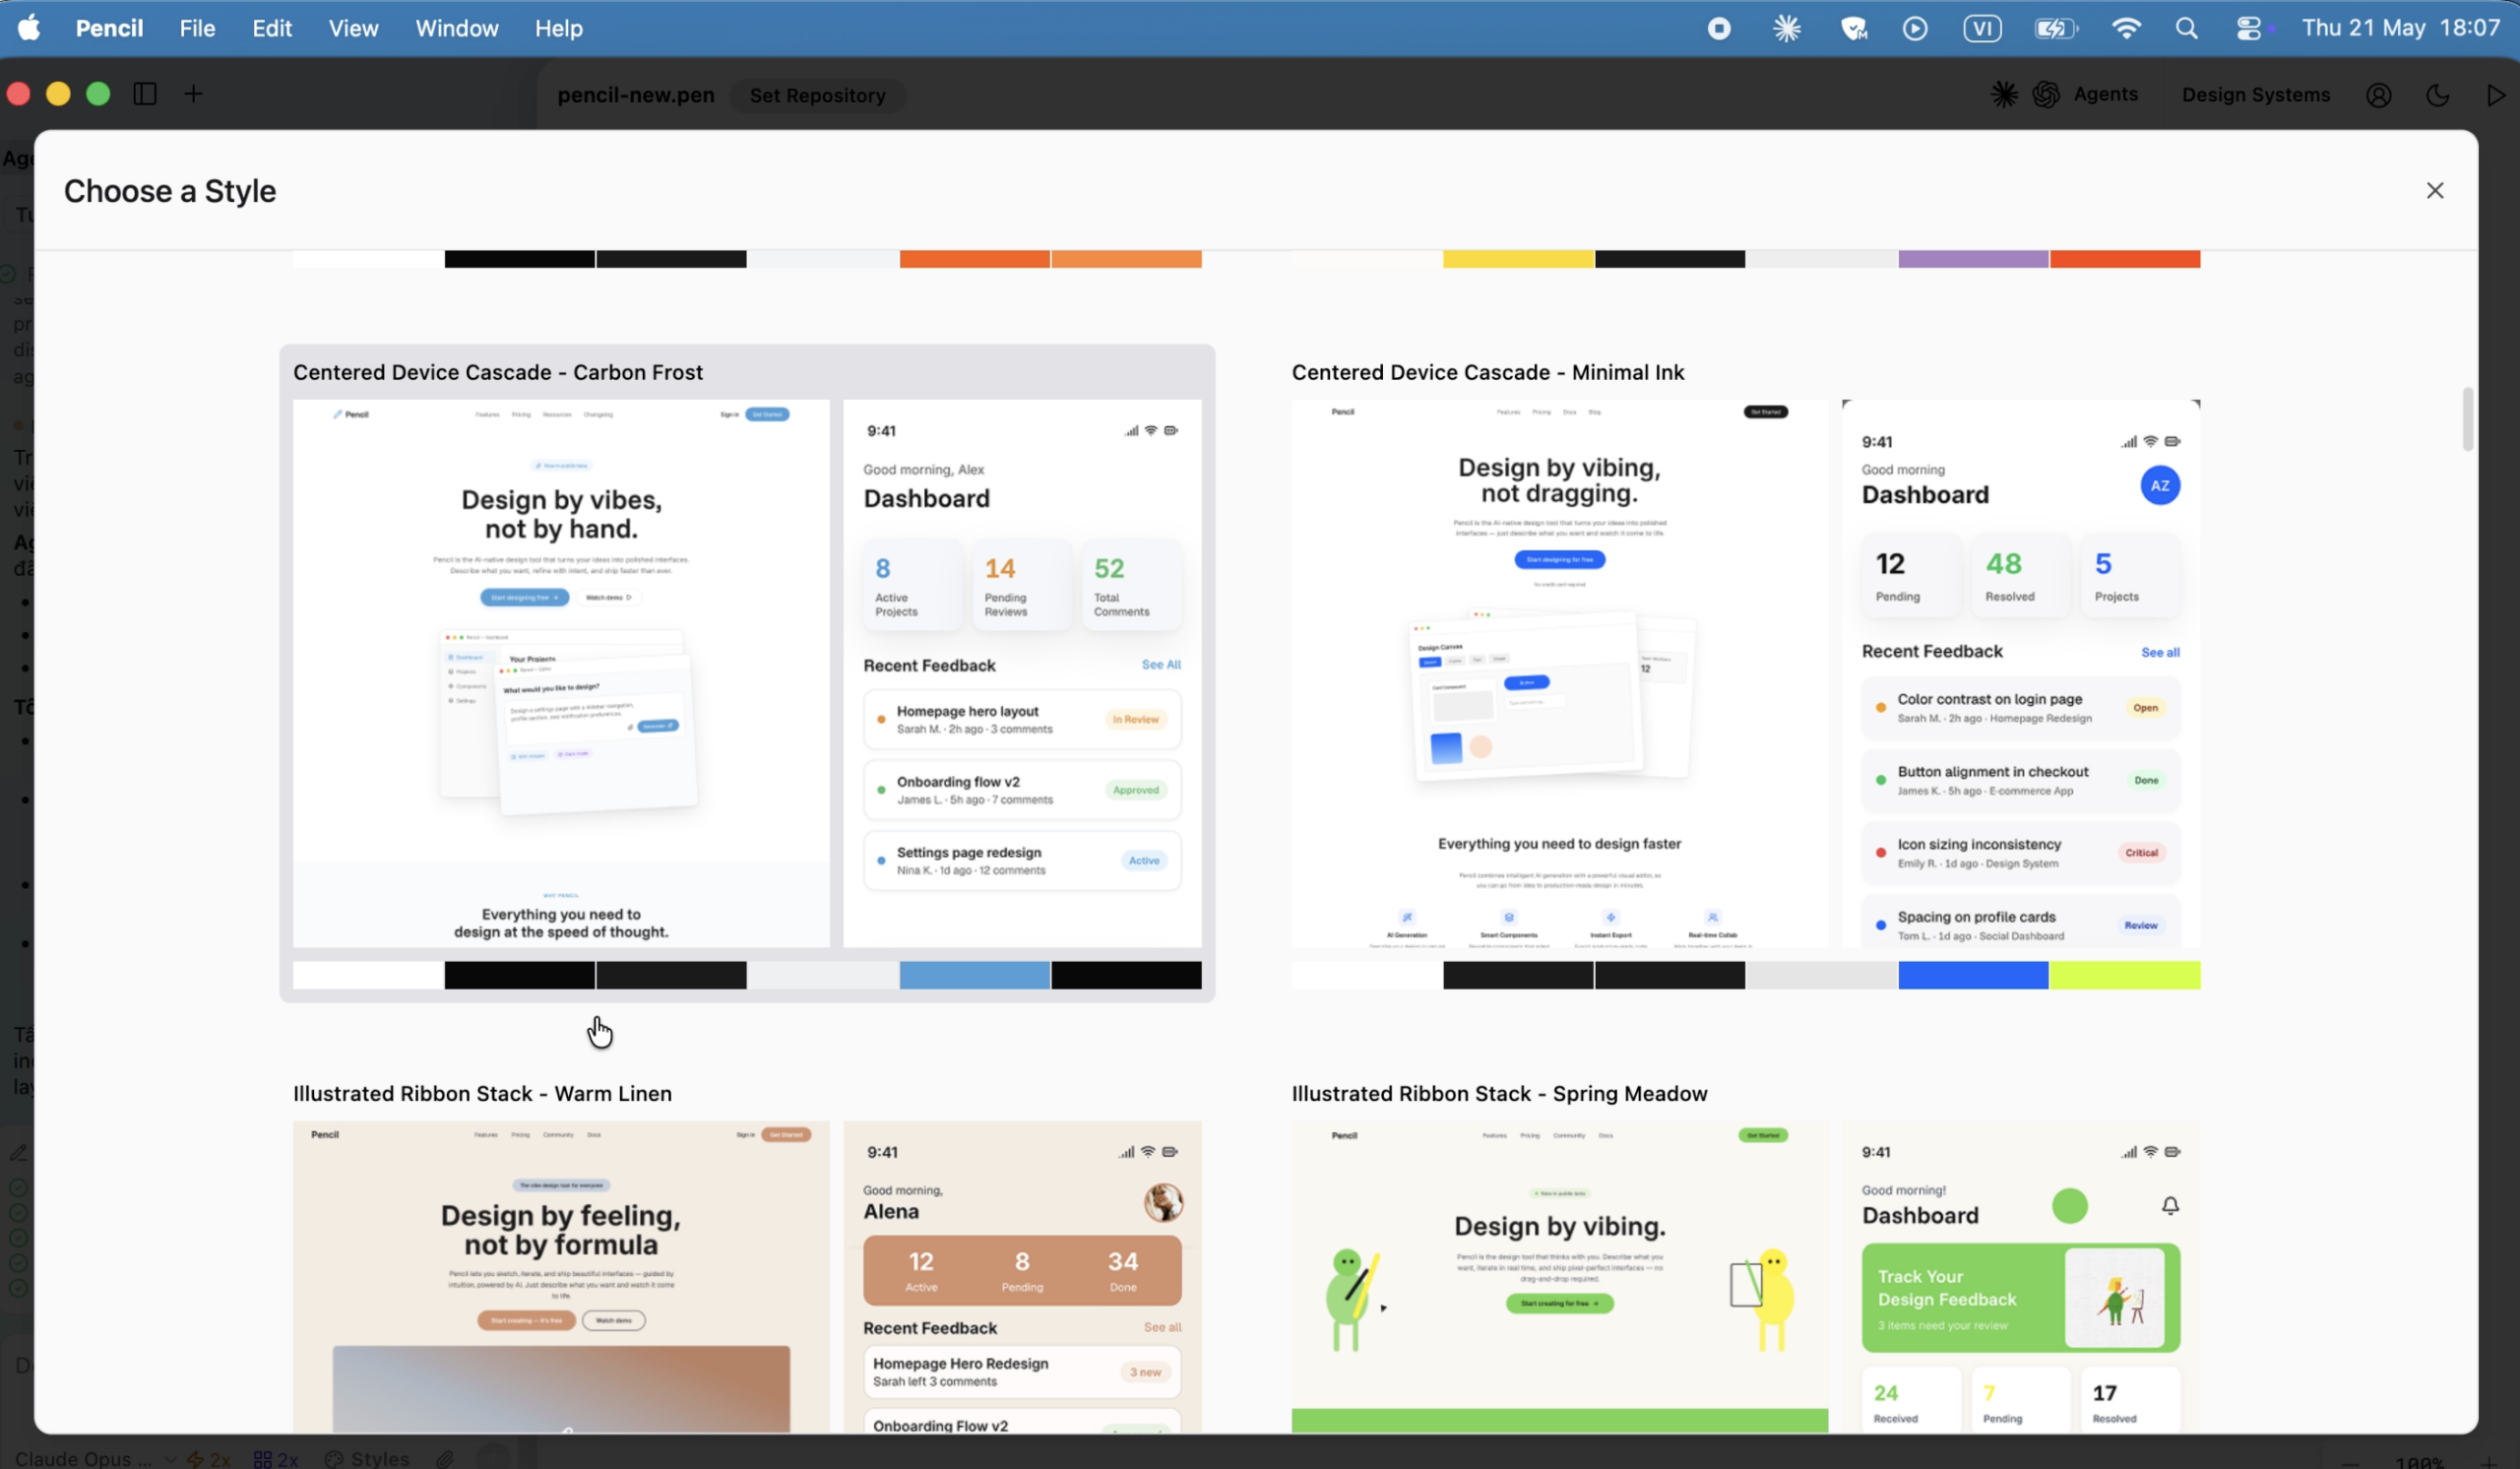Click the purple swatch at top
The width and height of the screenshot is (2520, 1469).
[x=1972, y=259]
